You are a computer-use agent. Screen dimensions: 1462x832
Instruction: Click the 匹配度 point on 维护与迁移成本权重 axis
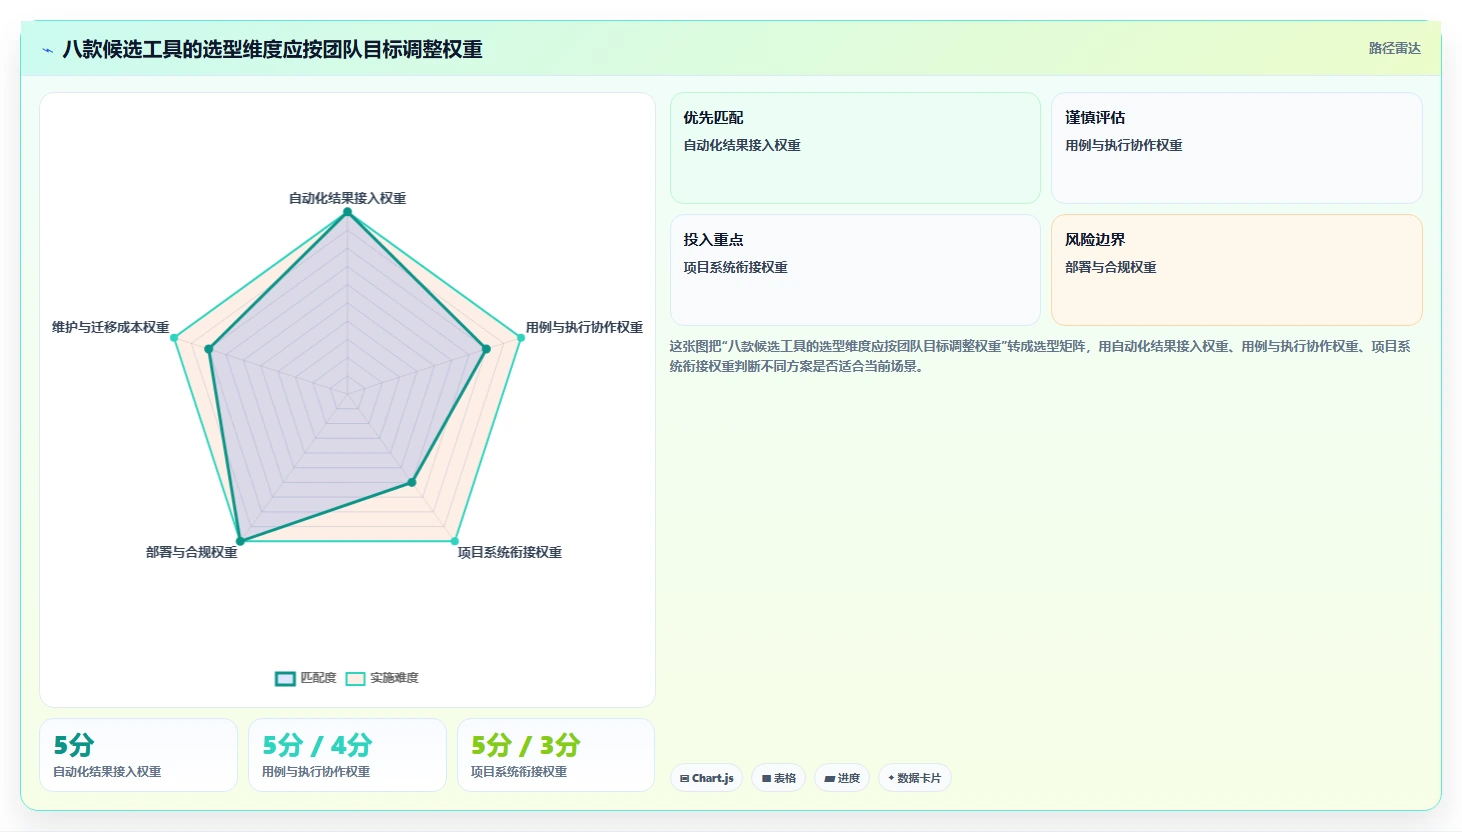pyautogui.click(x=209, y=349)
